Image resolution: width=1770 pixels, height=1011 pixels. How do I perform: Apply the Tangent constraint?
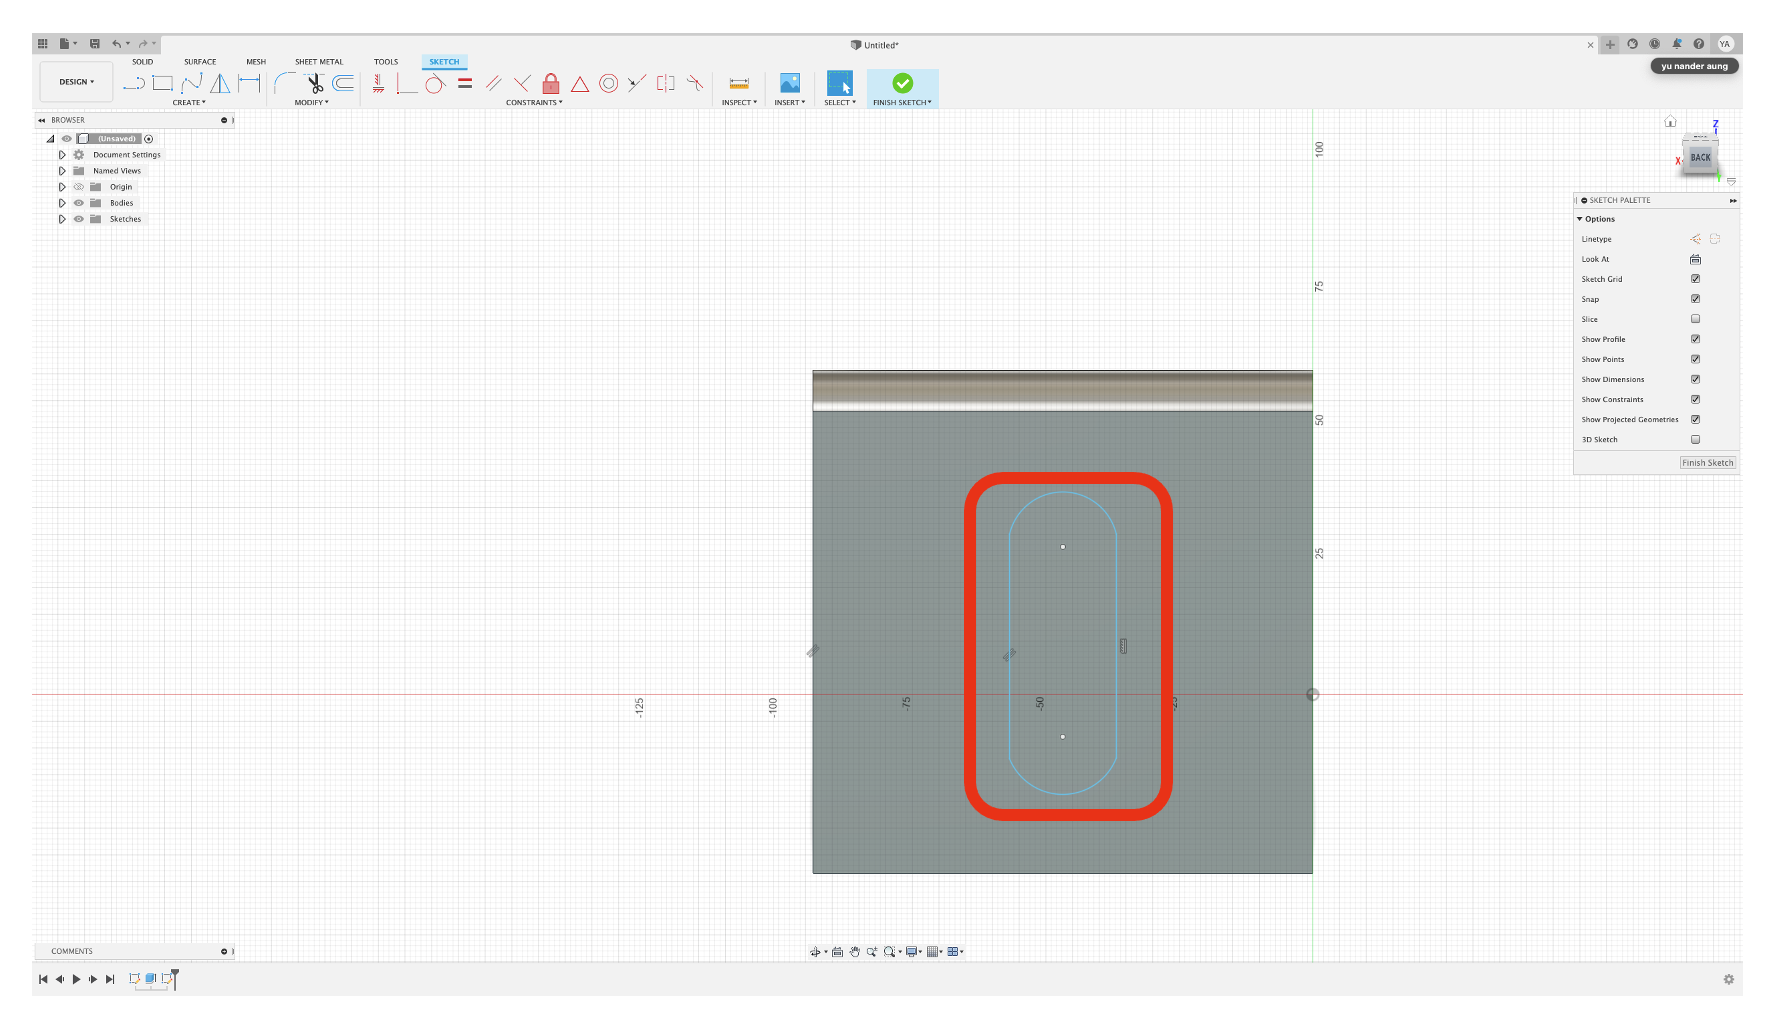point(435,83)
